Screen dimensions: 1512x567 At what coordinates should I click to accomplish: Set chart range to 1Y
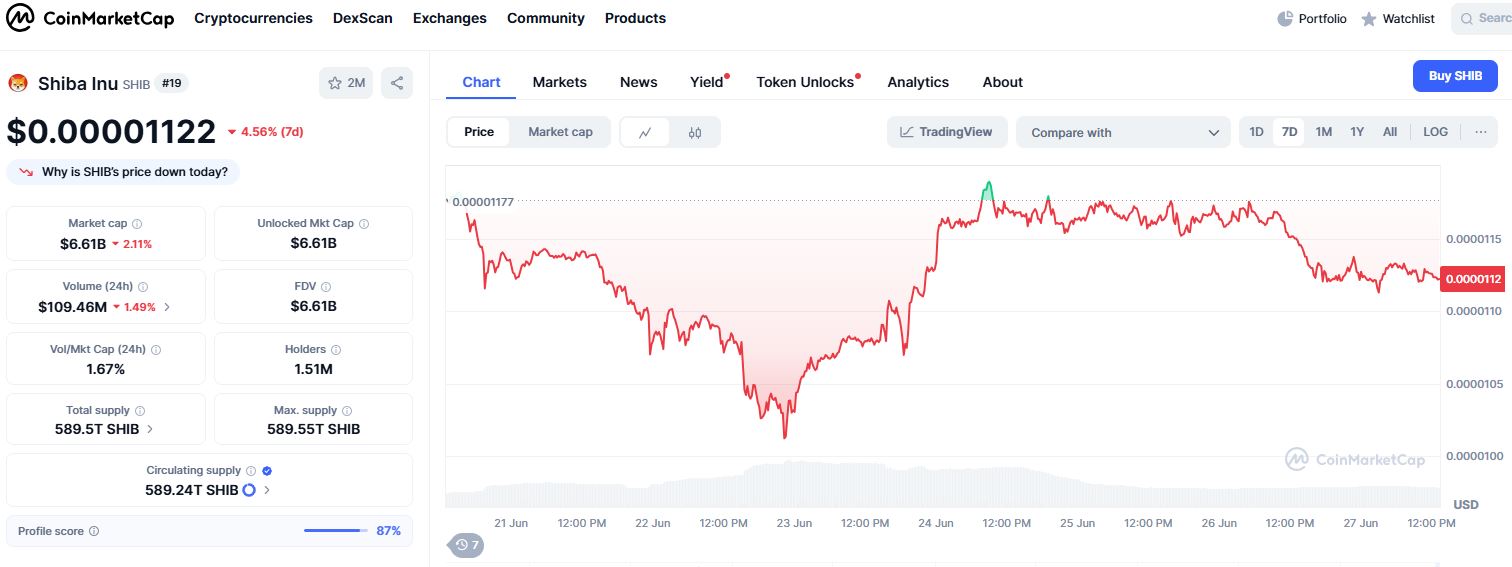click(1357, 132)
